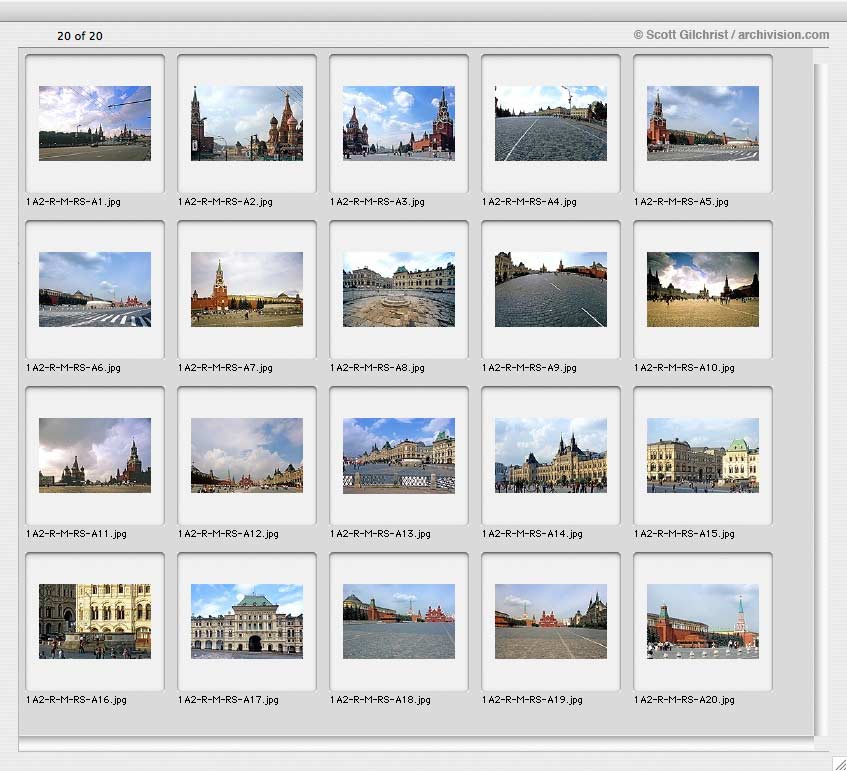The image size is (847, 771).
Task: Open thumbnail 1A2-R-M-RS-A15.jpg
Action: (x=703, y=455)
